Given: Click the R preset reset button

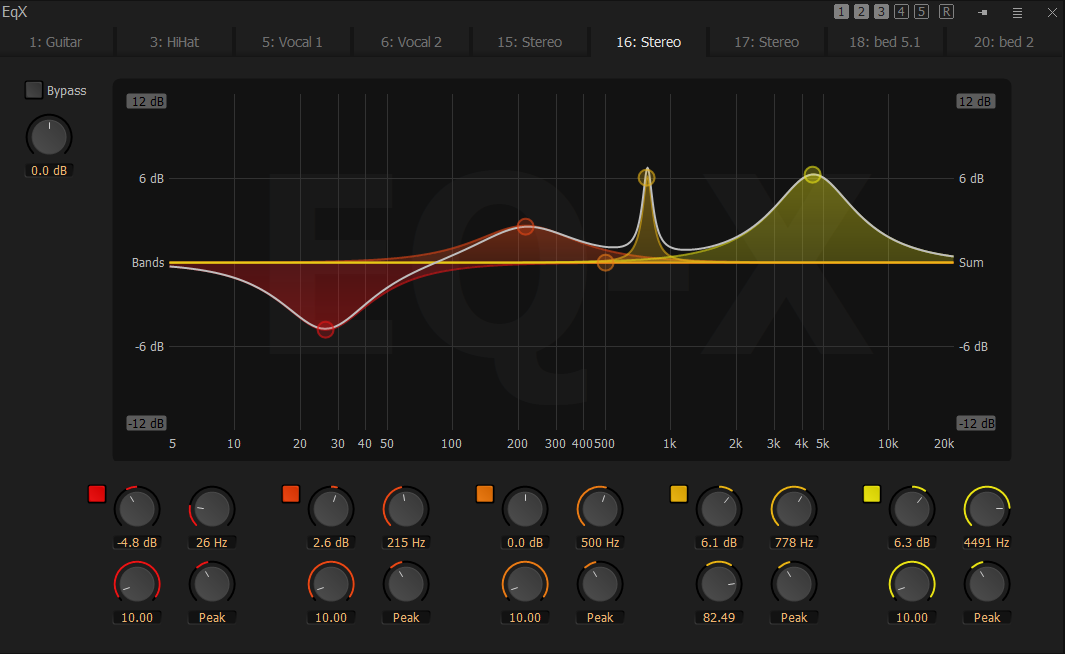Looking at the screenshot, I should (x=945, y=11).
